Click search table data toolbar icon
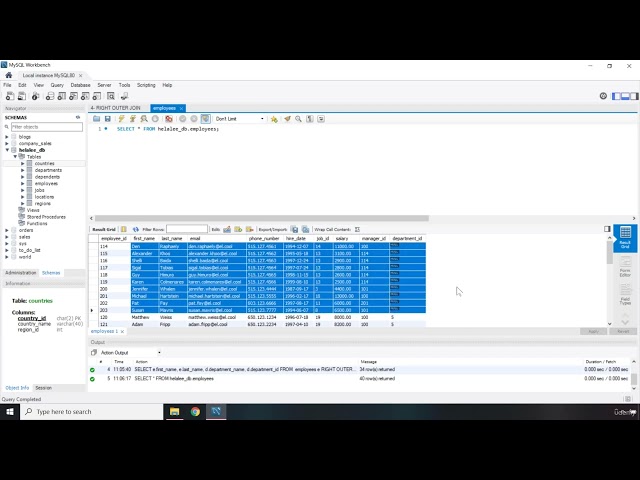 111,96
